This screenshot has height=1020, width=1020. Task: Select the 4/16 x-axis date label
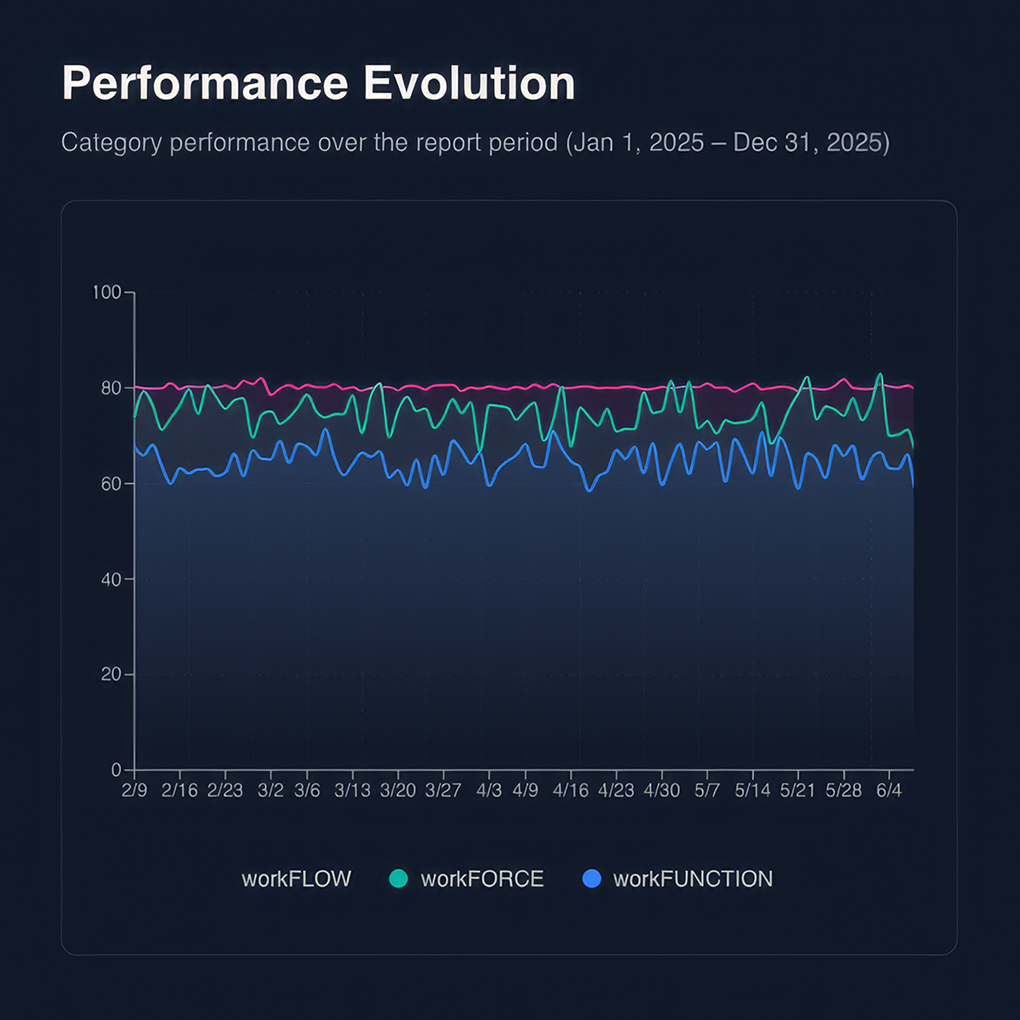570,790
